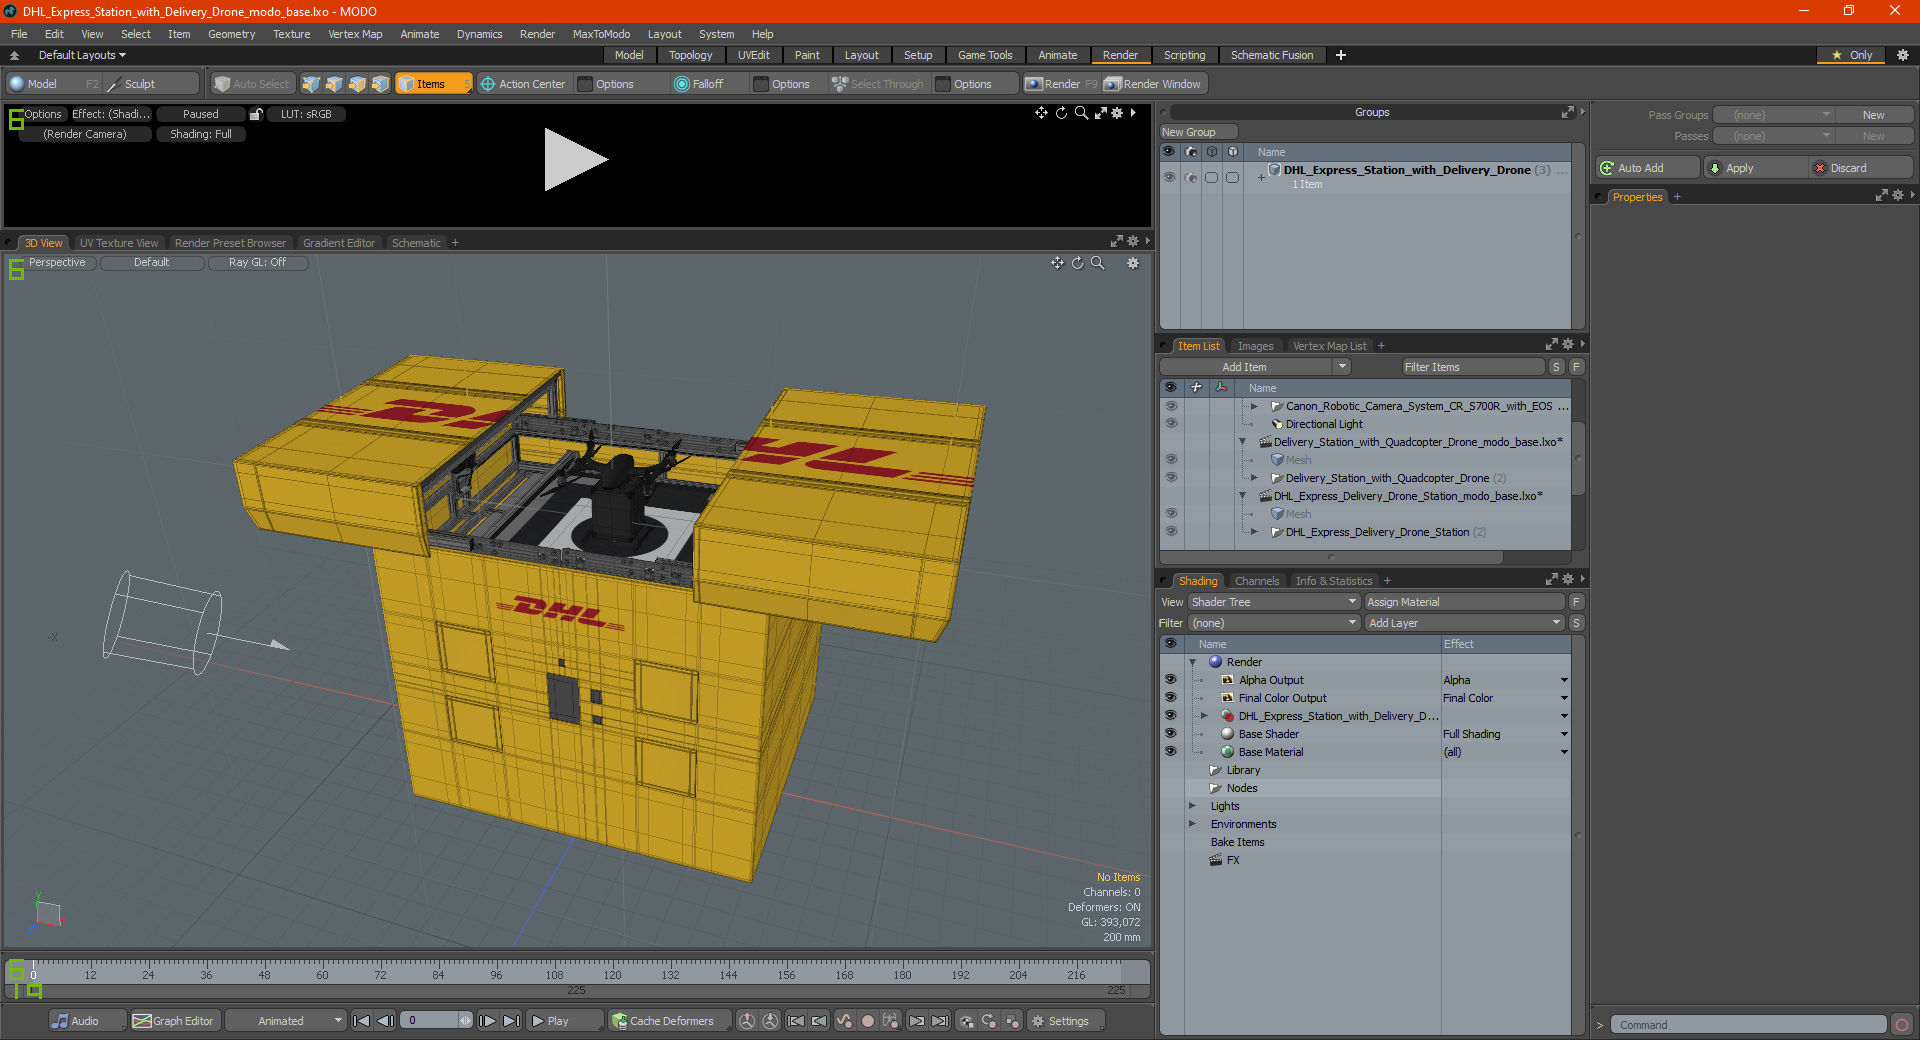This screenshot has height=1040, width=1920.
Task: Toggle visibility of Base Shader layer
Action: 1170,734
